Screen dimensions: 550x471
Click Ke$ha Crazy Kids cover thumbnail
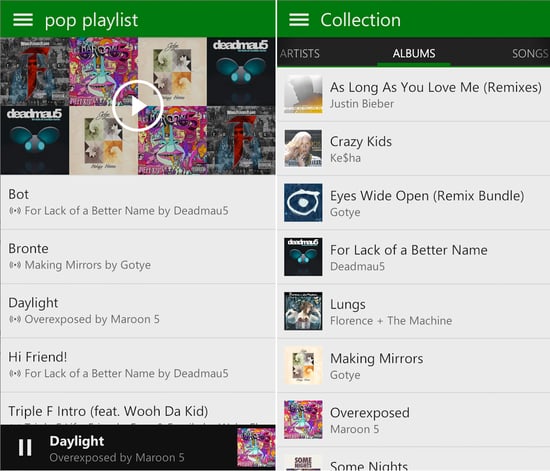point(303,148)
